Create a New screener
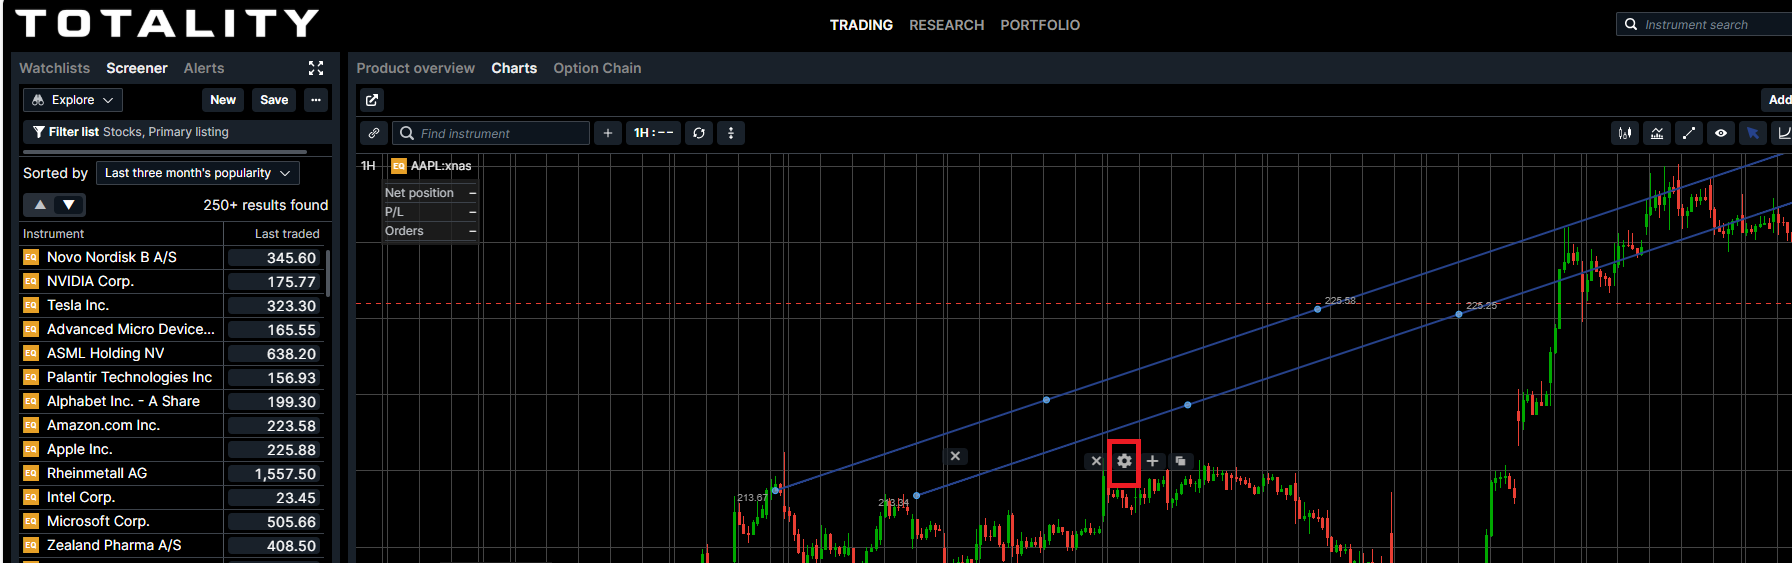This screenshot has width=1792, height=563. click(223, 100)
